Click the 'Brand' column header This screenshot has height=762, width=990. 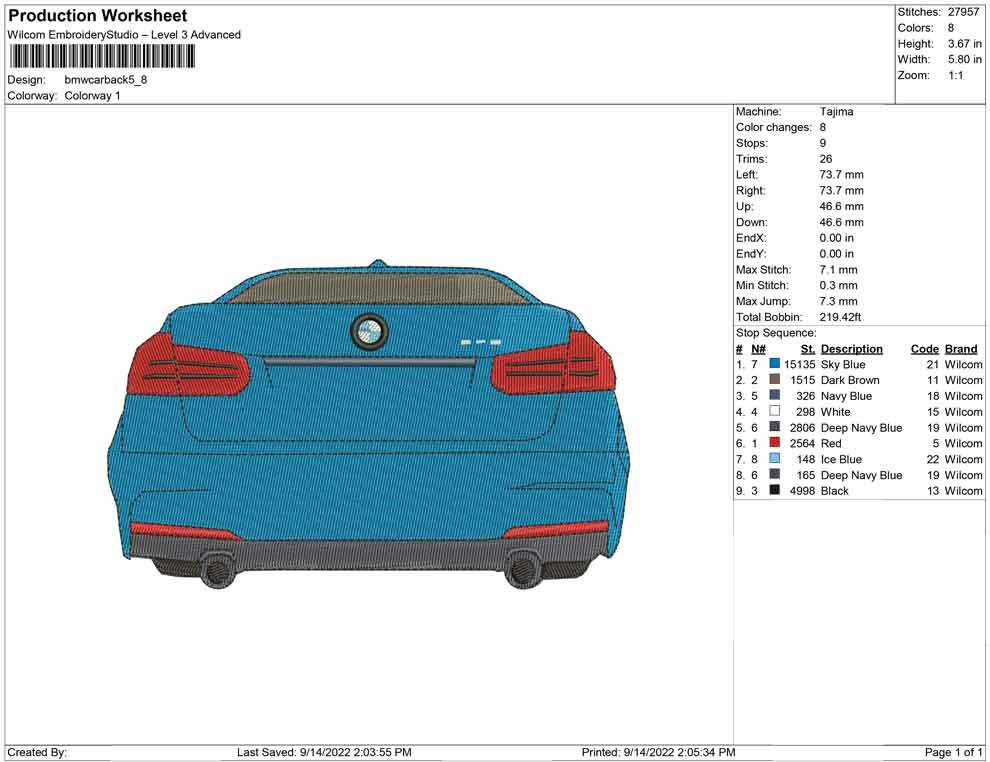coord(961,349)
